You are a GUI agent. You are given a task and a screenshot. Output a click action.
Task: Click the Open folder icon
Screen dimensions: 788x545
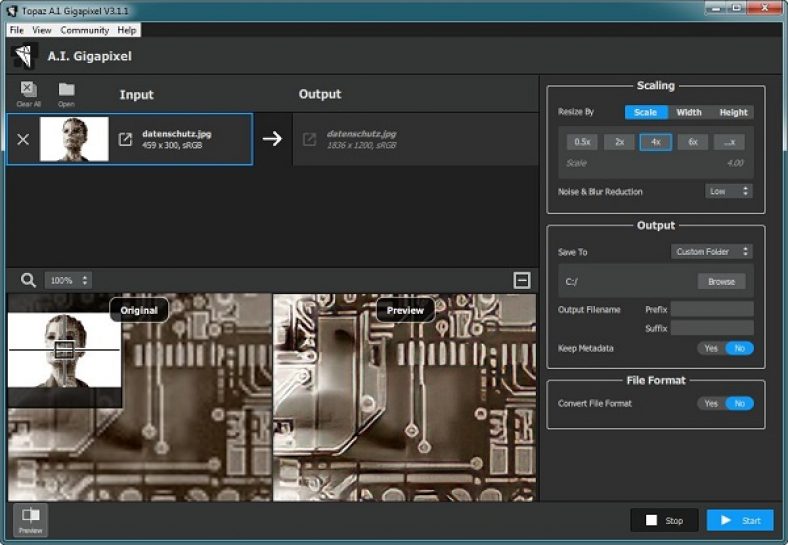pos(66,90)
